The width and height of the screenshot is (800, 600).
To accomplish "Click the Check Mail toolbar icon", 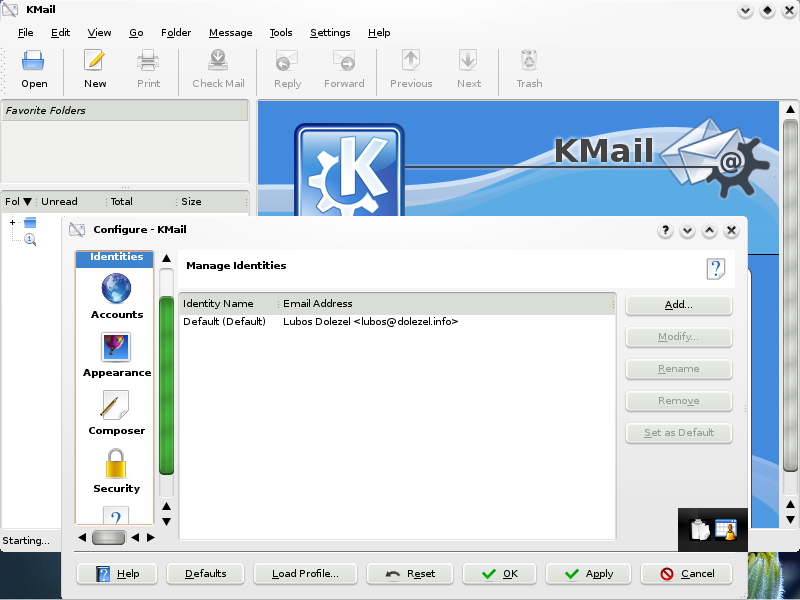I will tap(218, 70).
